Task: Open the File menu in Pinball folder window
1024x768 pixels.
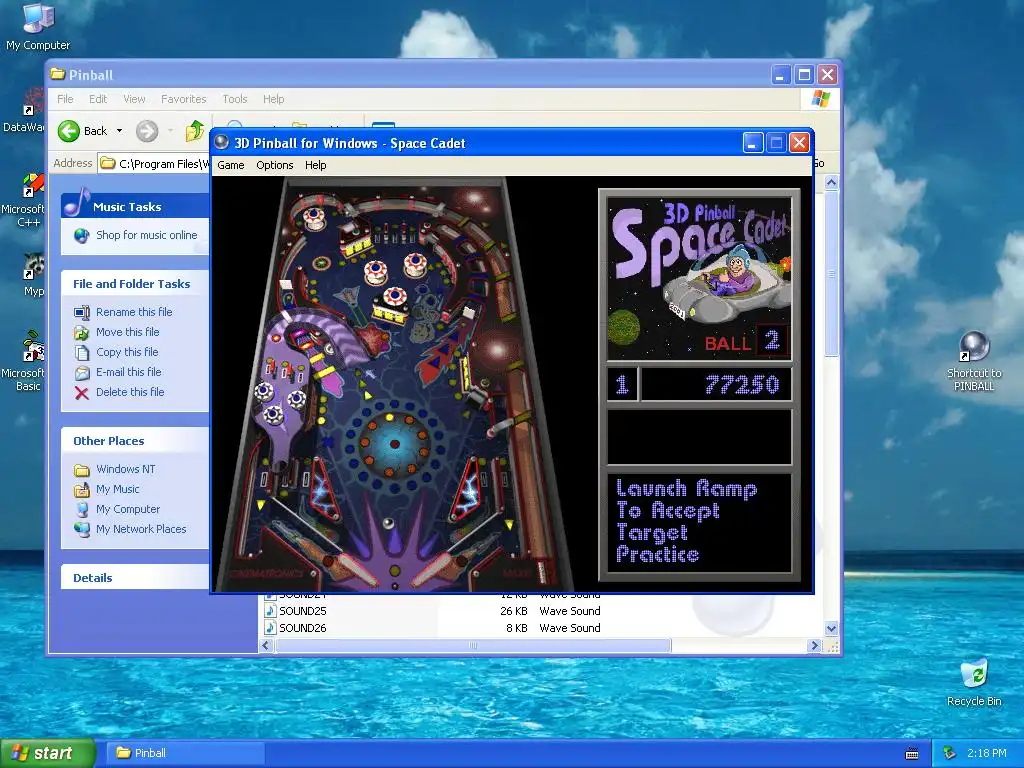Action: click(x=65, y=99)
